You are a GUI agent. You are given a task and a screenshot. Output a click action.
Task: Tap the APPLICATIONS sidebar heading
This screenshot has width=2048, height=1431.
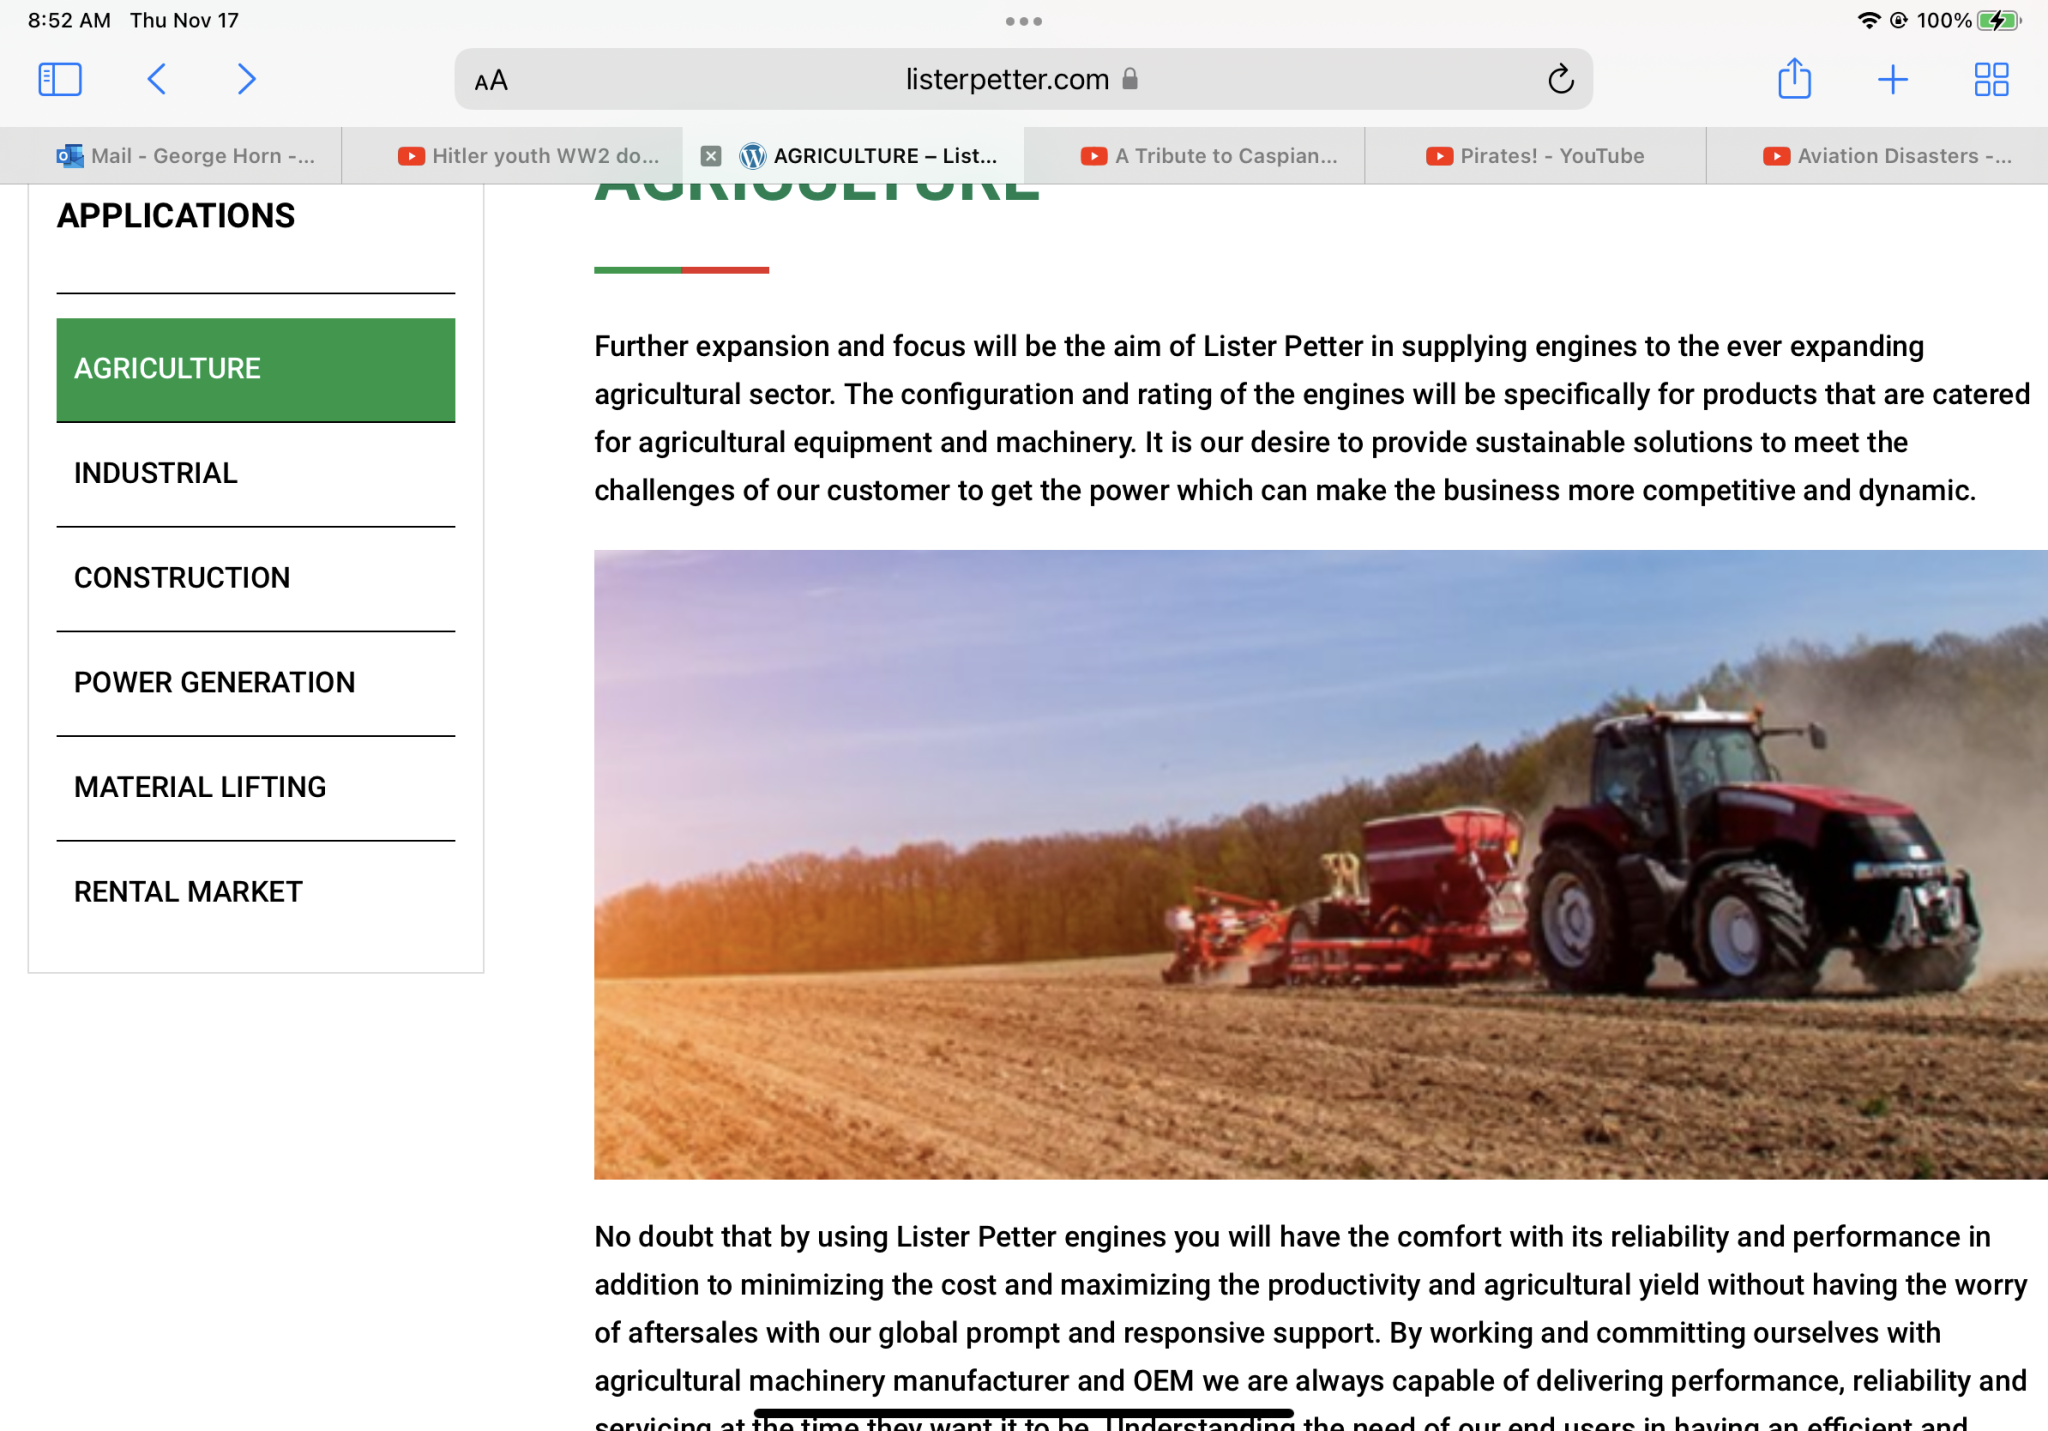click(176, 216)
